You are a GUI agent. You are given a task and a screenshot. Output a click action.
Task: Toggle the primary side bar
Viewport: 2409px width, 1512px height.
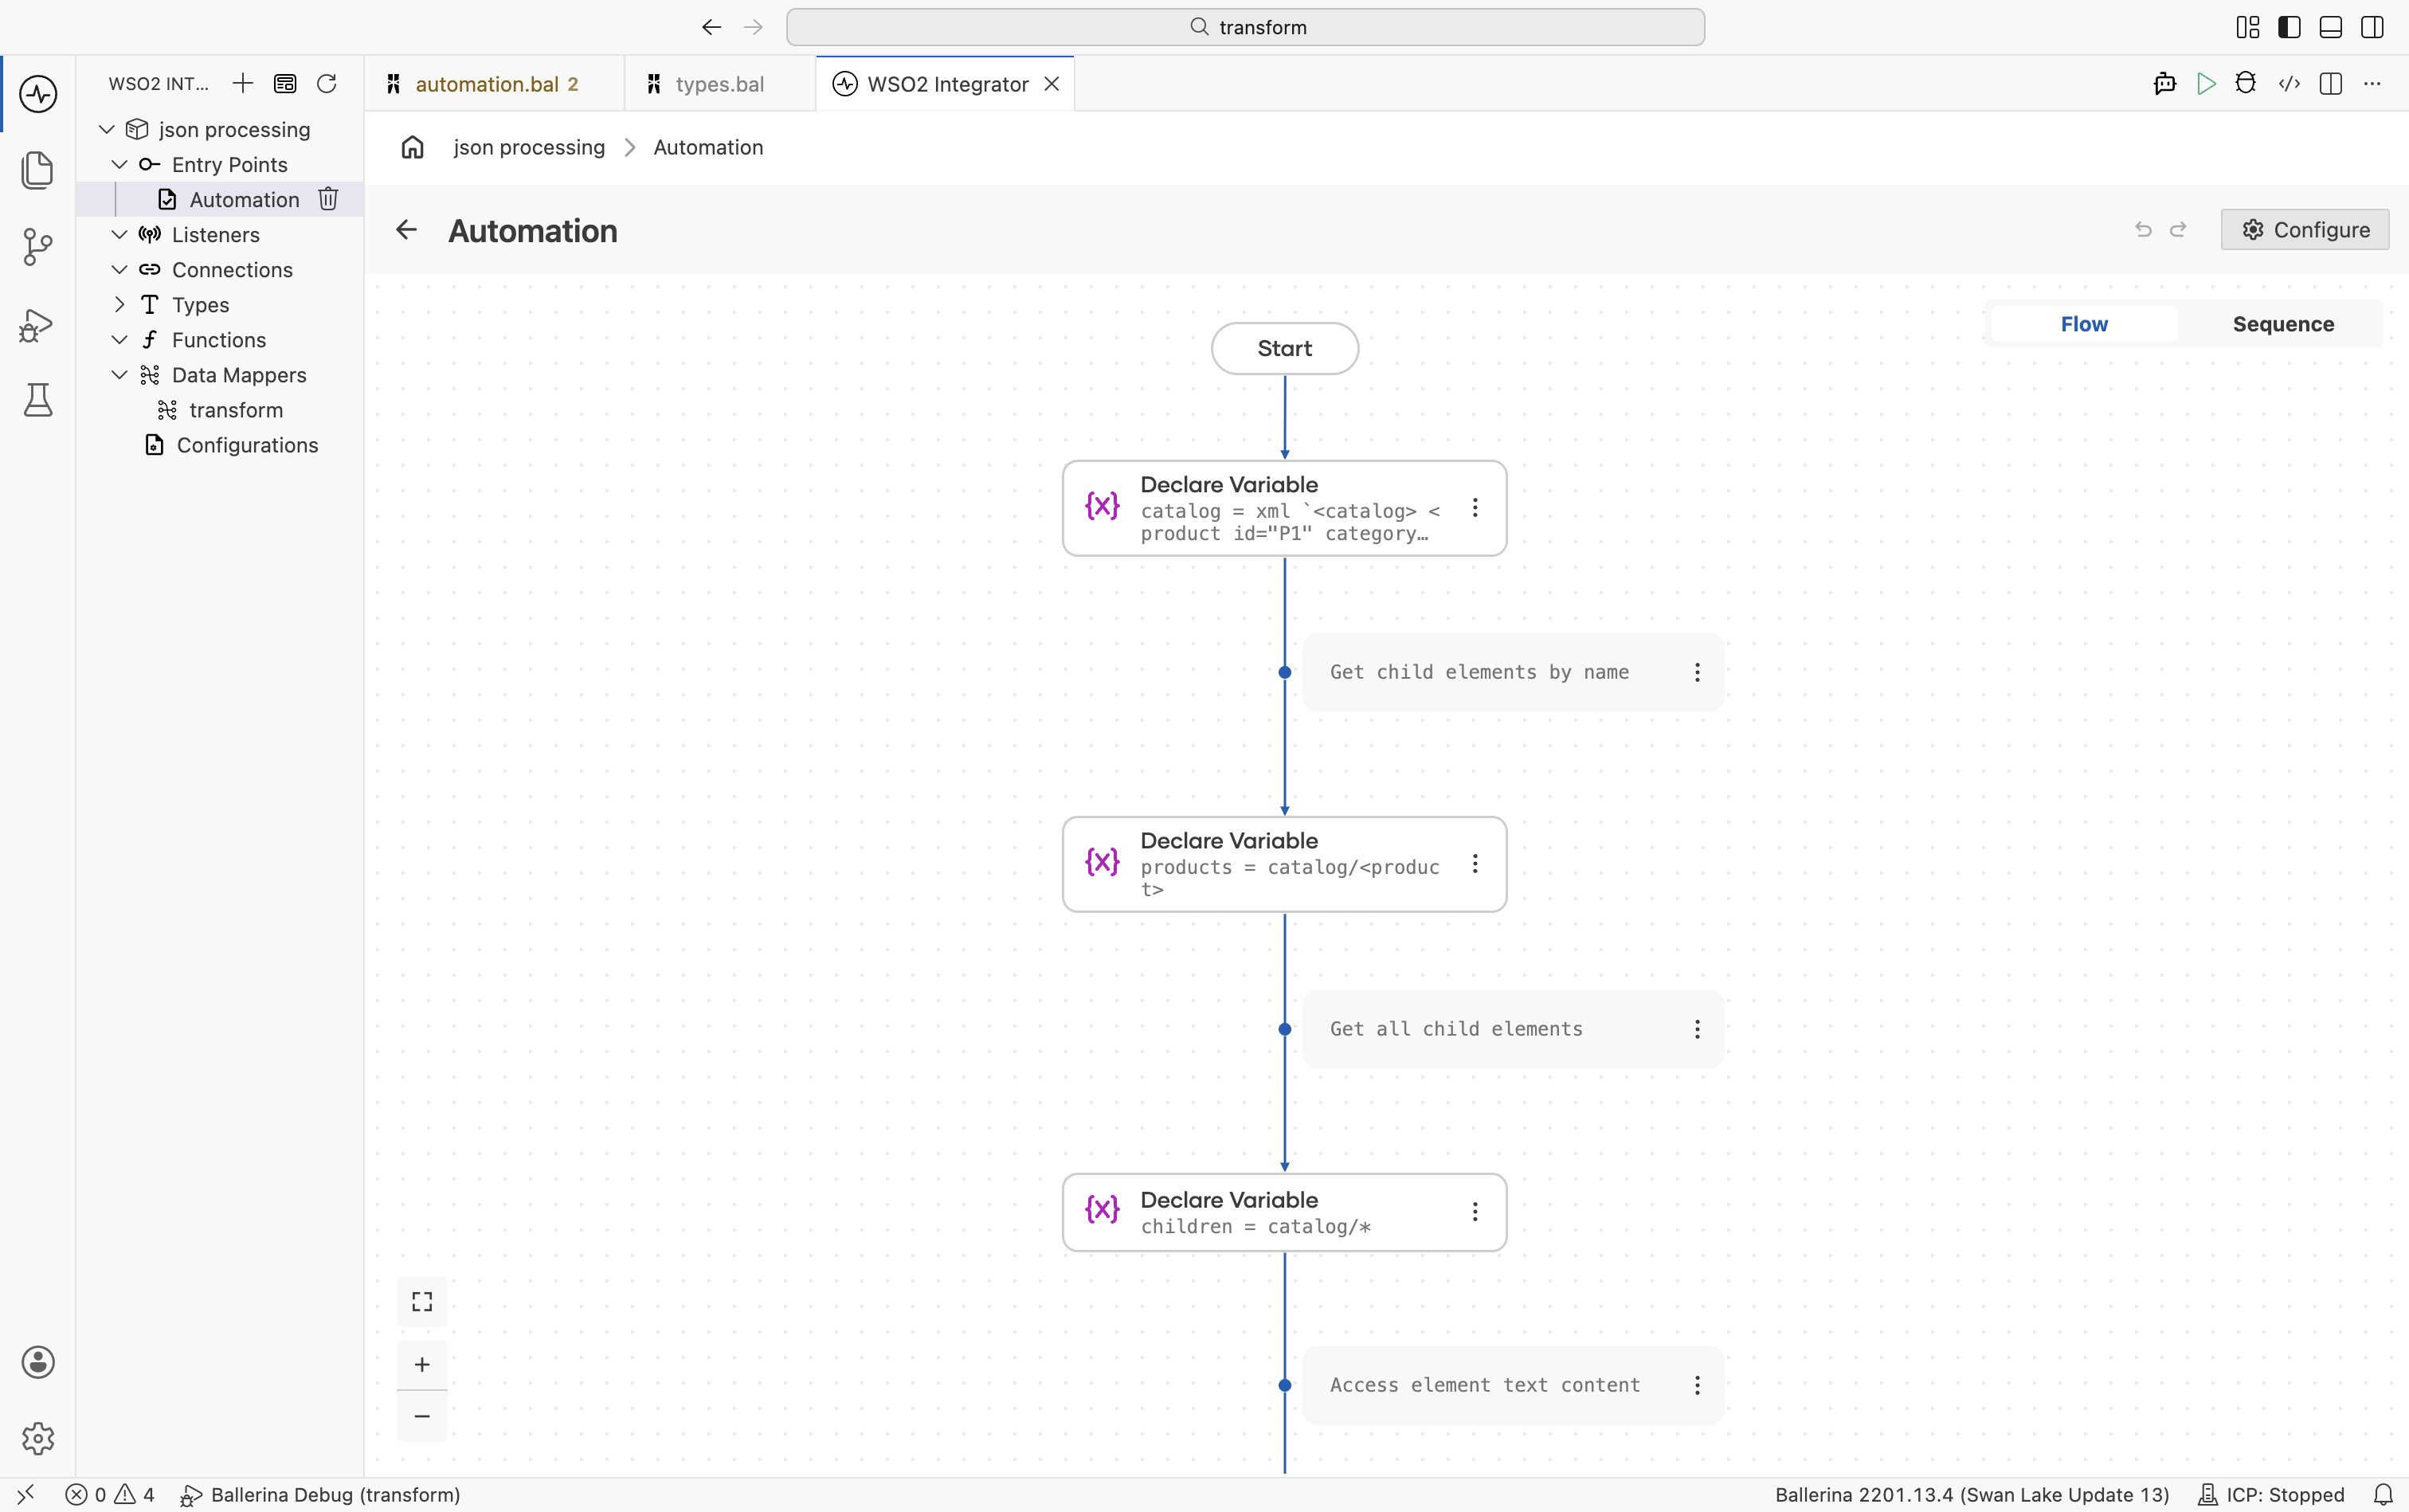click(2289, 27)
